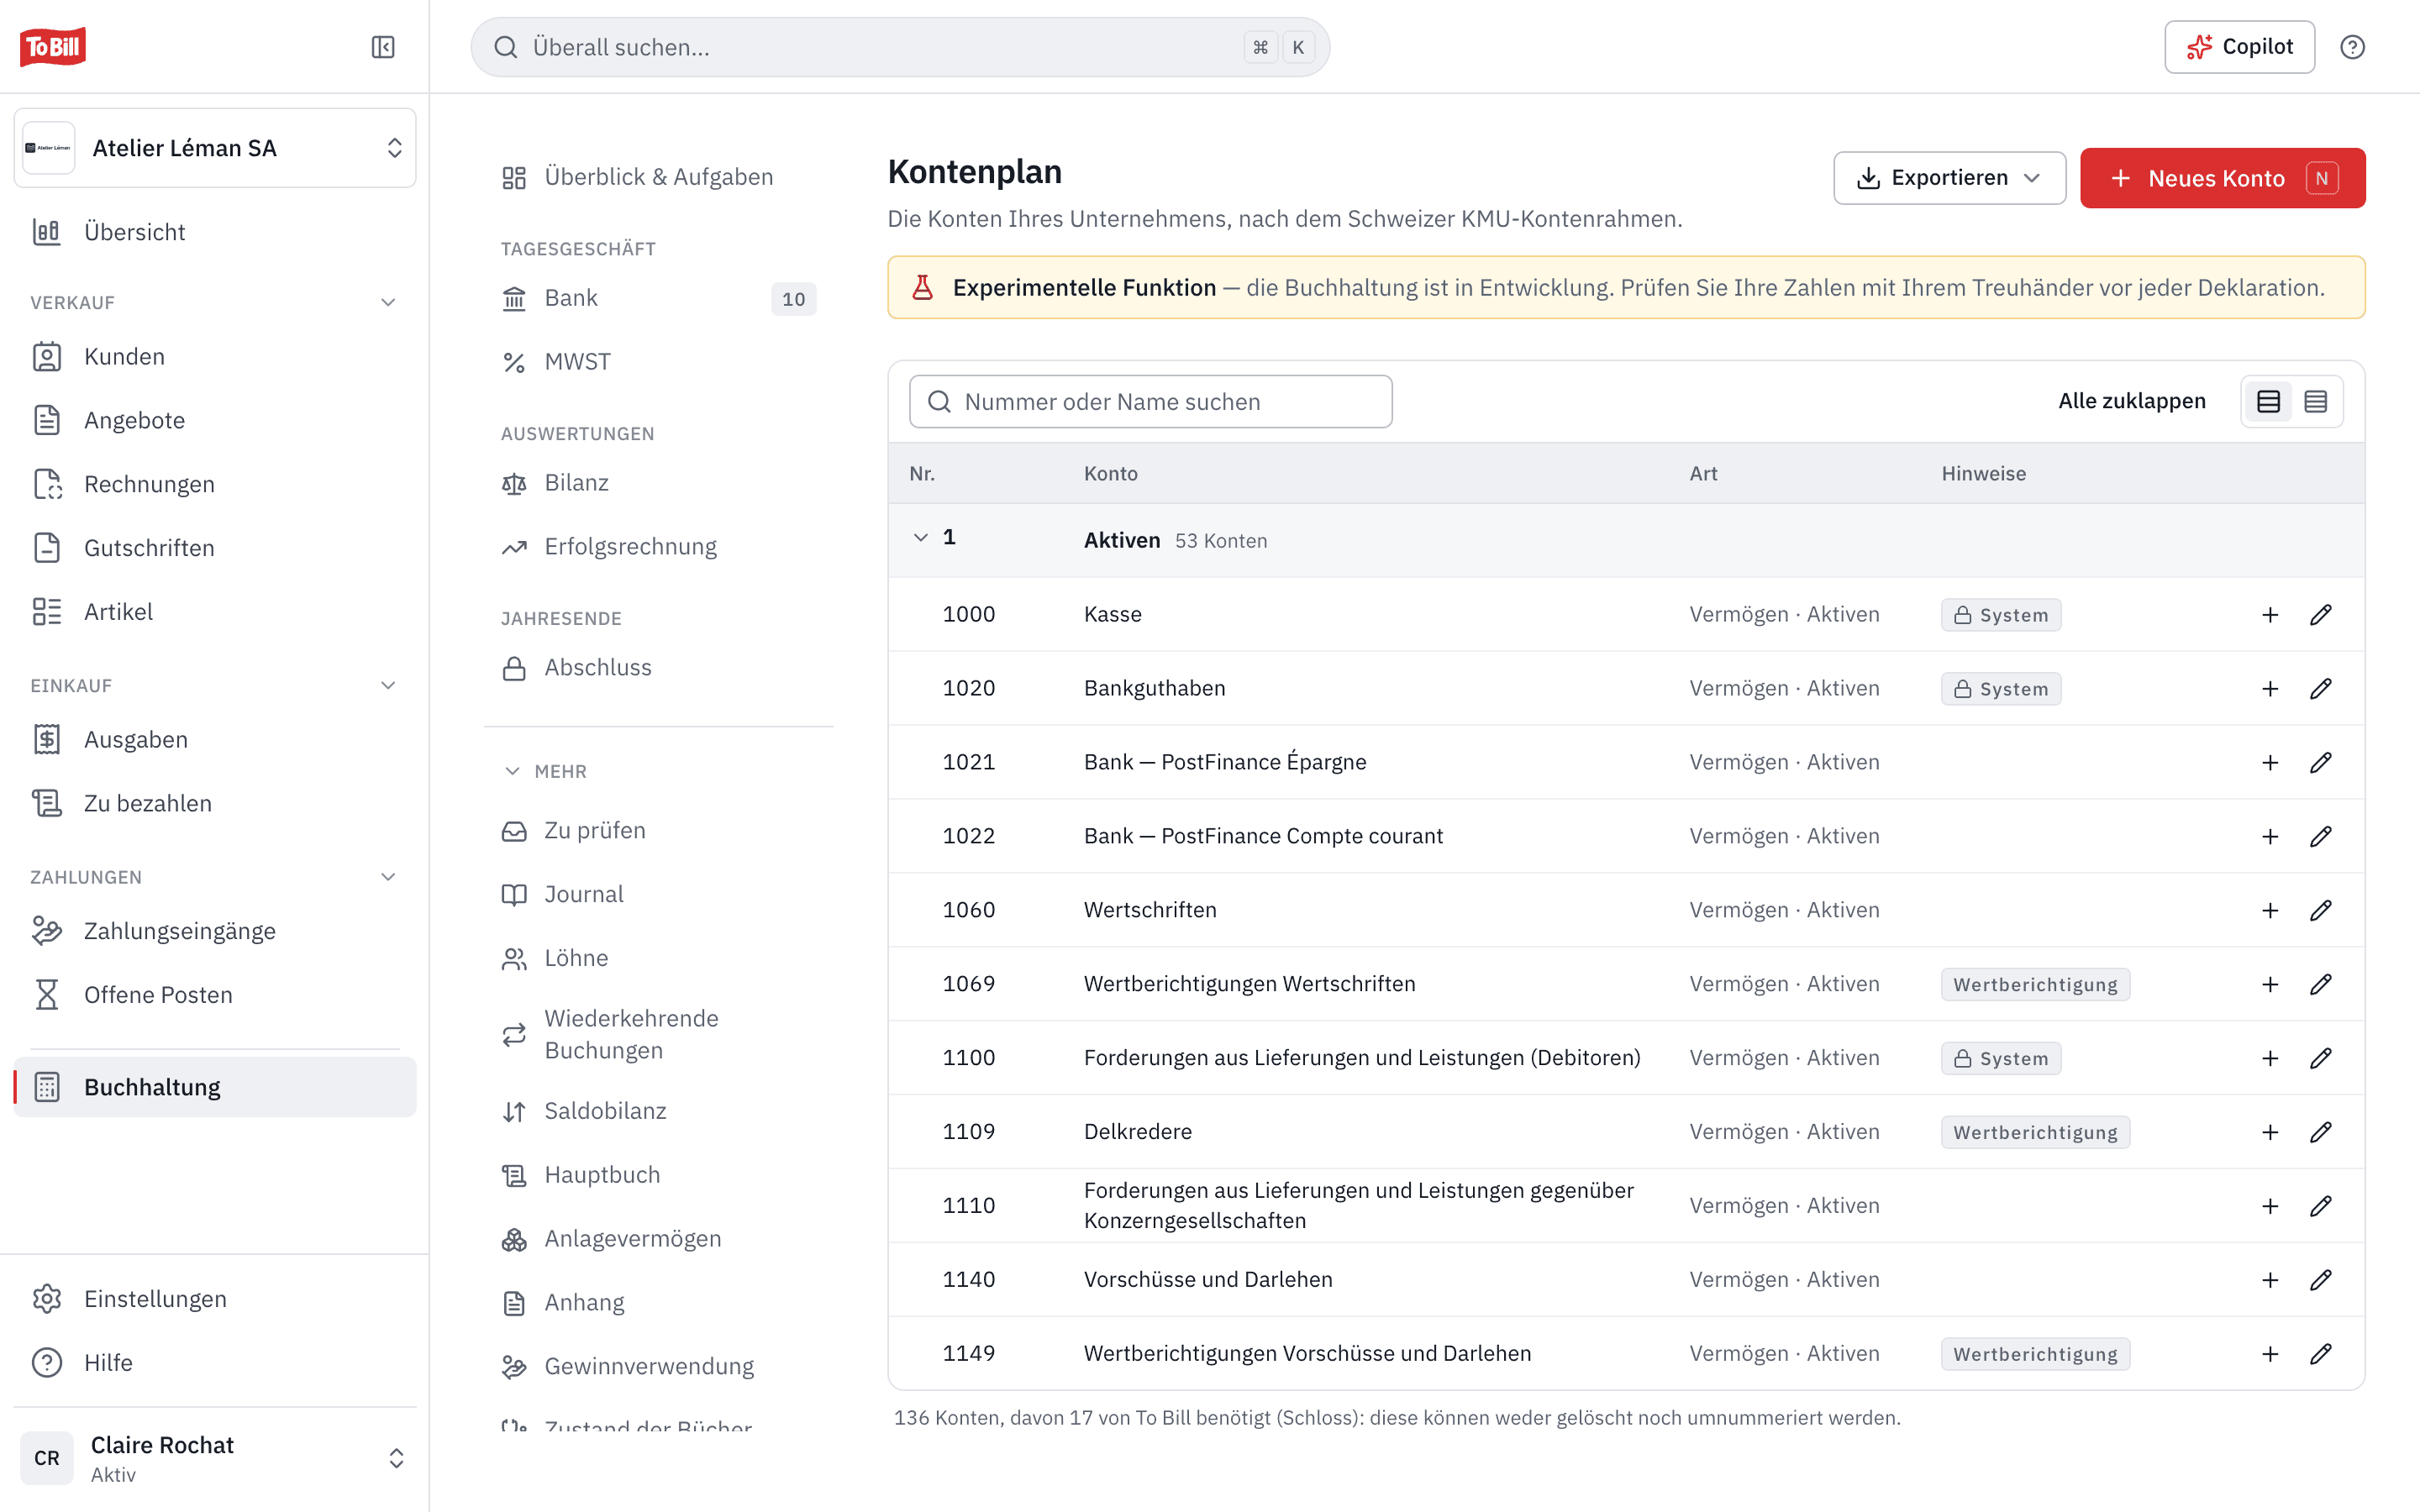Click pencil icon for account 1149

2321,1354
